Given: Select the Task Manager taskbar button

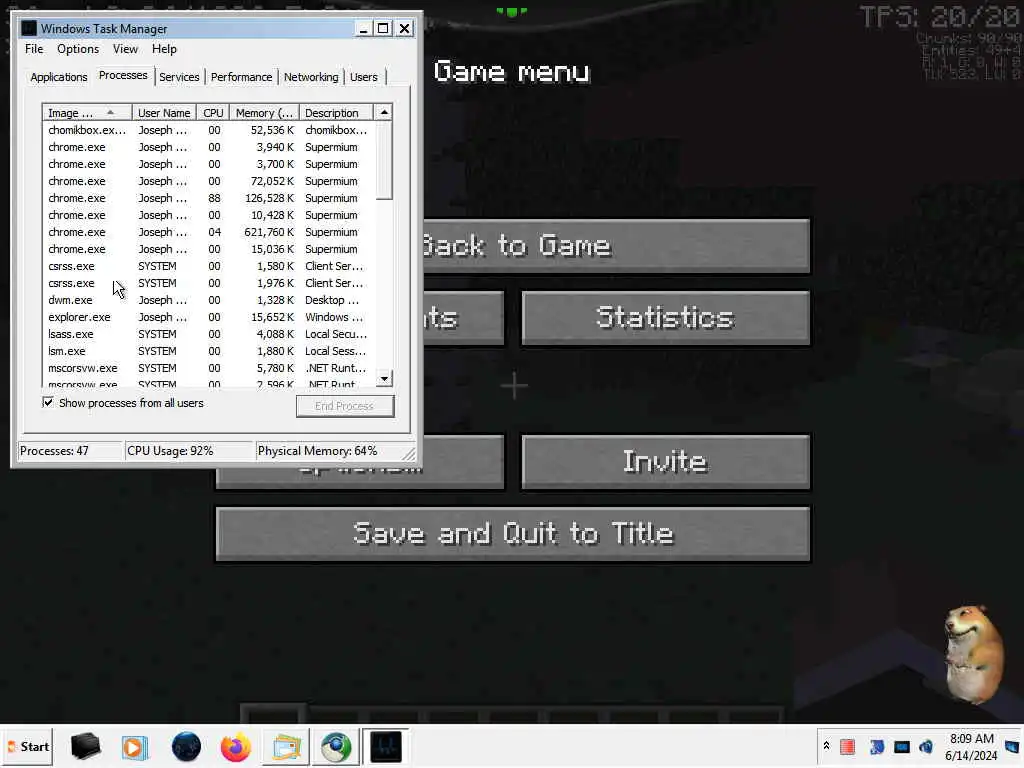Looking at the screenshot, I should click(385, 746).
